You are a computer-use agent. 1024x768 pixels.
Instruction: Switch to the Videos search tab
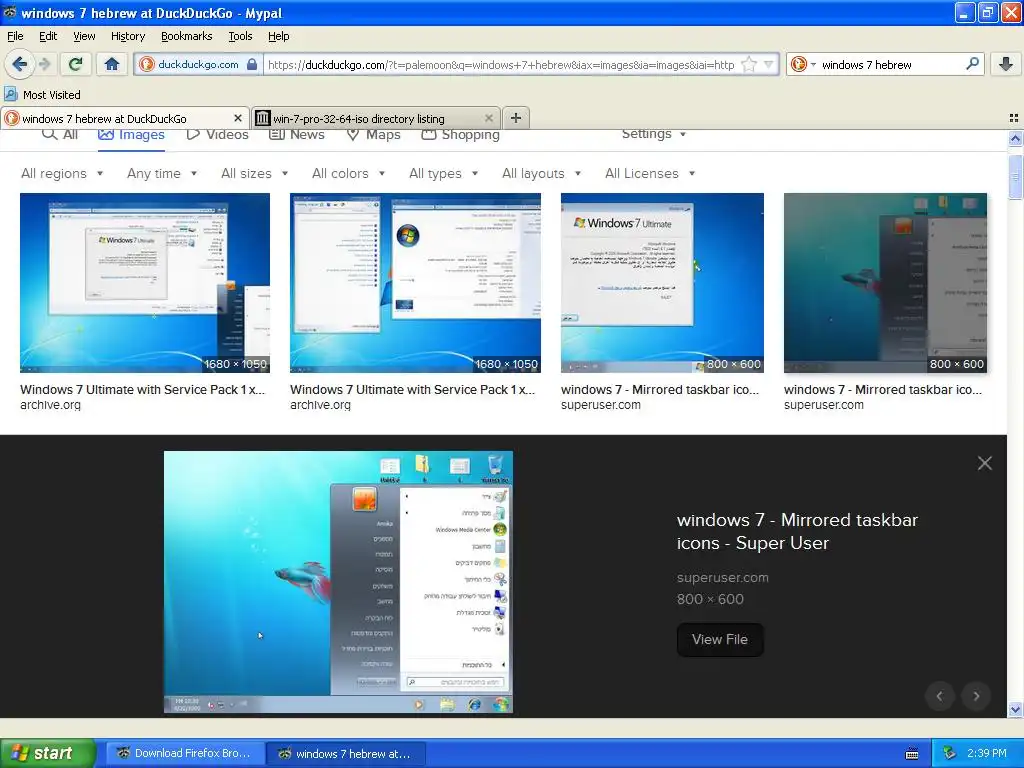(x=217, y=135)
